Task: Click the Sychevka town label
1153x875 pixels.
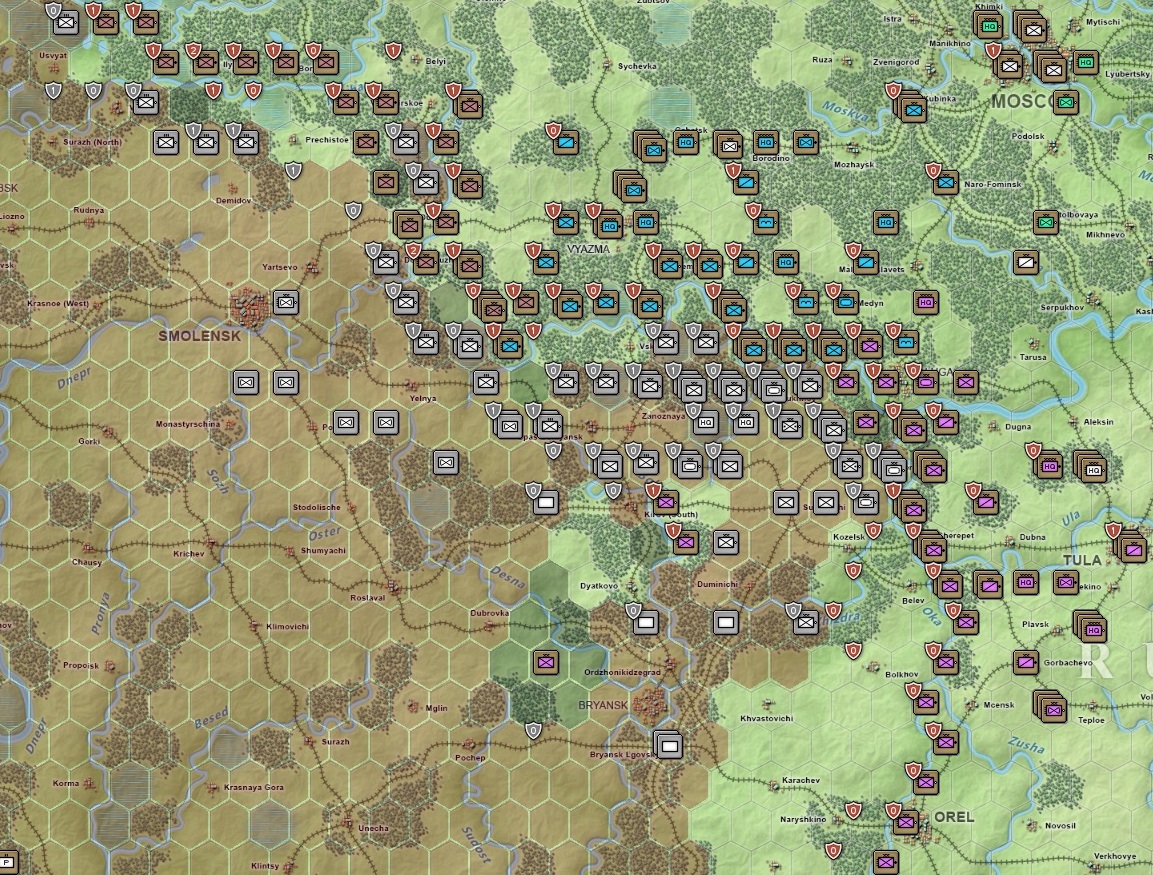Action: [x=637, y=66]
